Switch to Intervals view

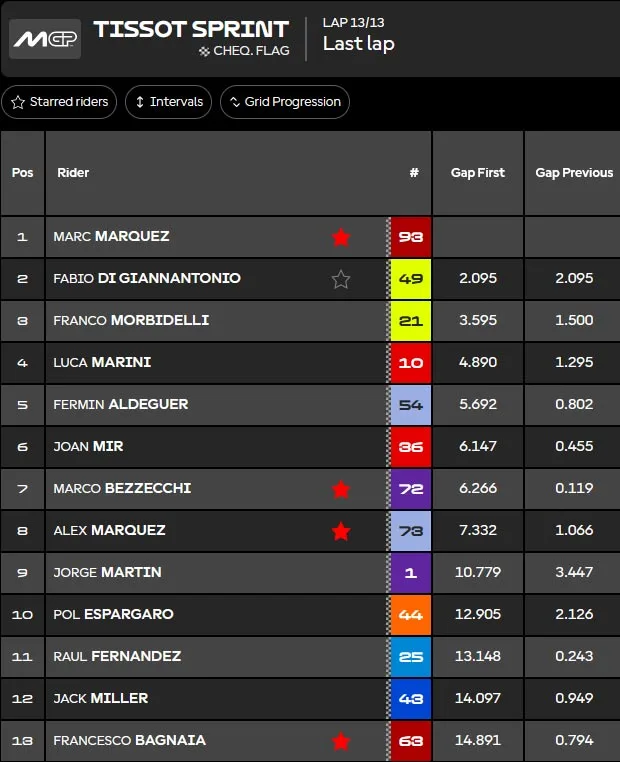tap(168, 102)
